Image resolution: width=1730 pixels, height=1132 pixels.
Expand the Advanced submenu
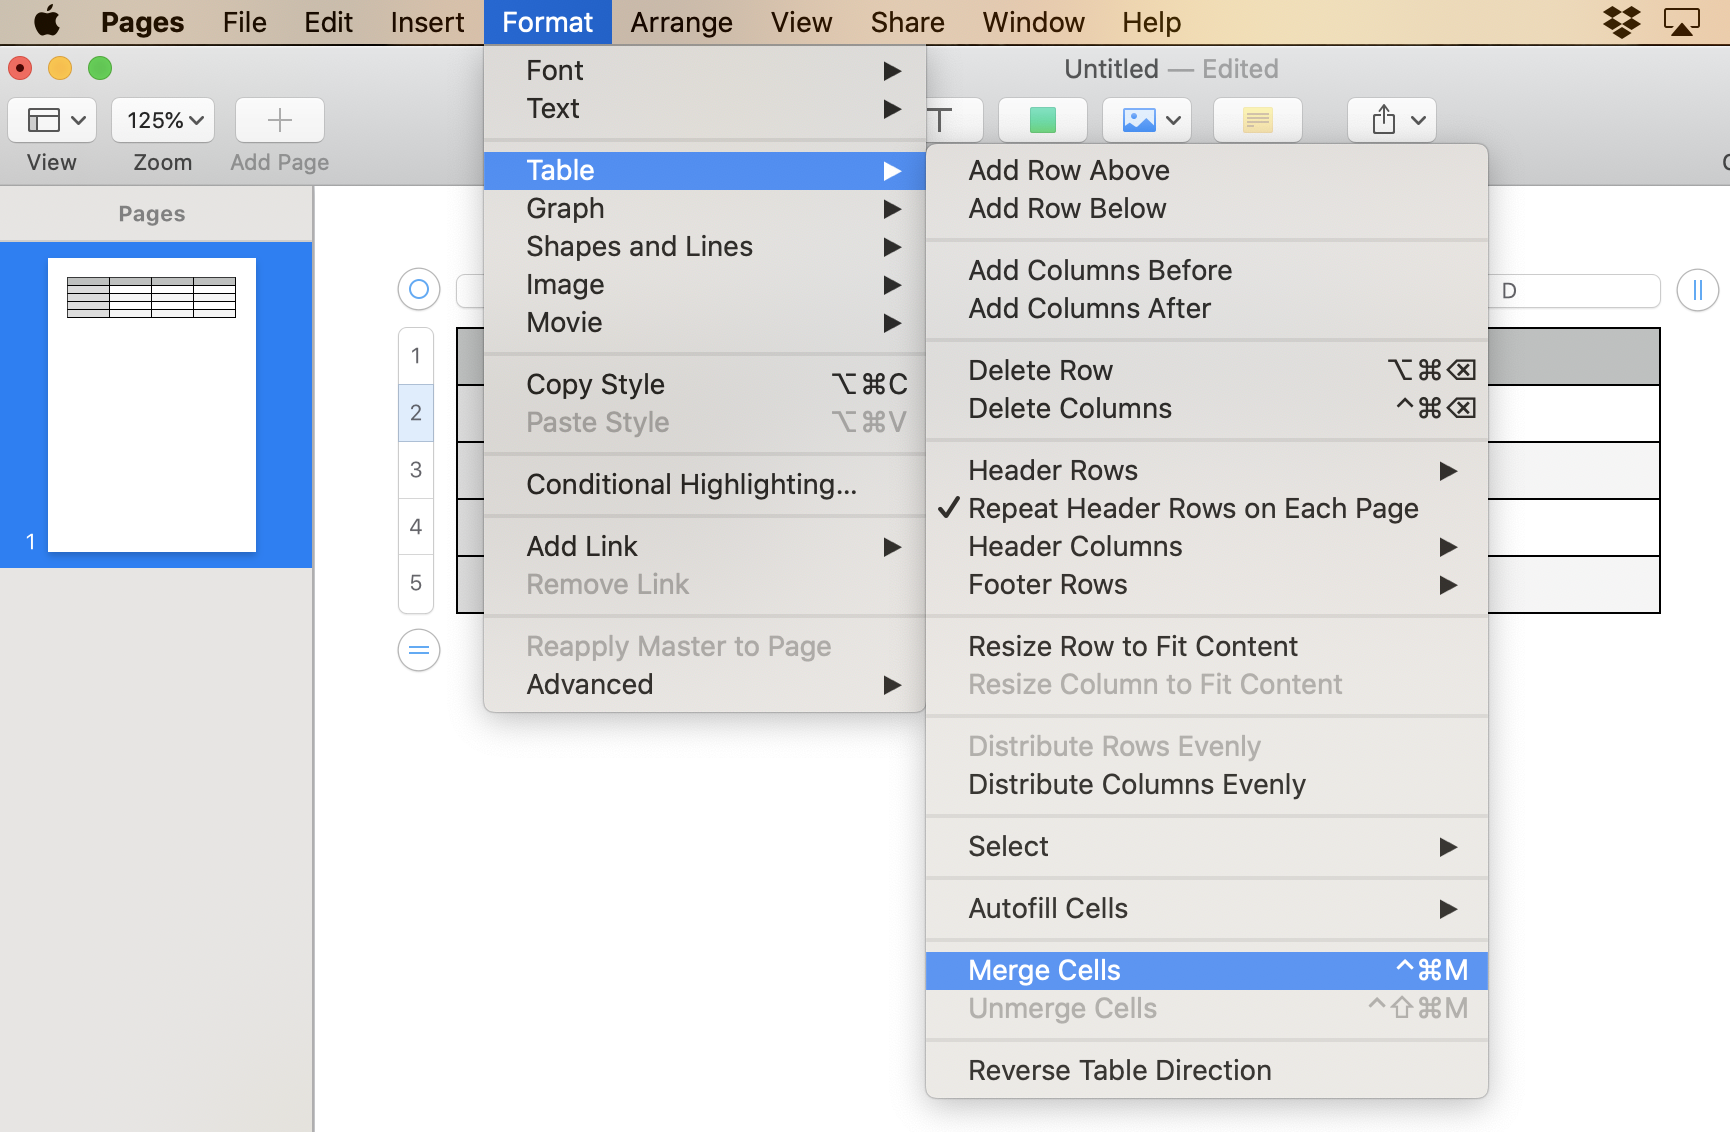(x=705, y=684)
